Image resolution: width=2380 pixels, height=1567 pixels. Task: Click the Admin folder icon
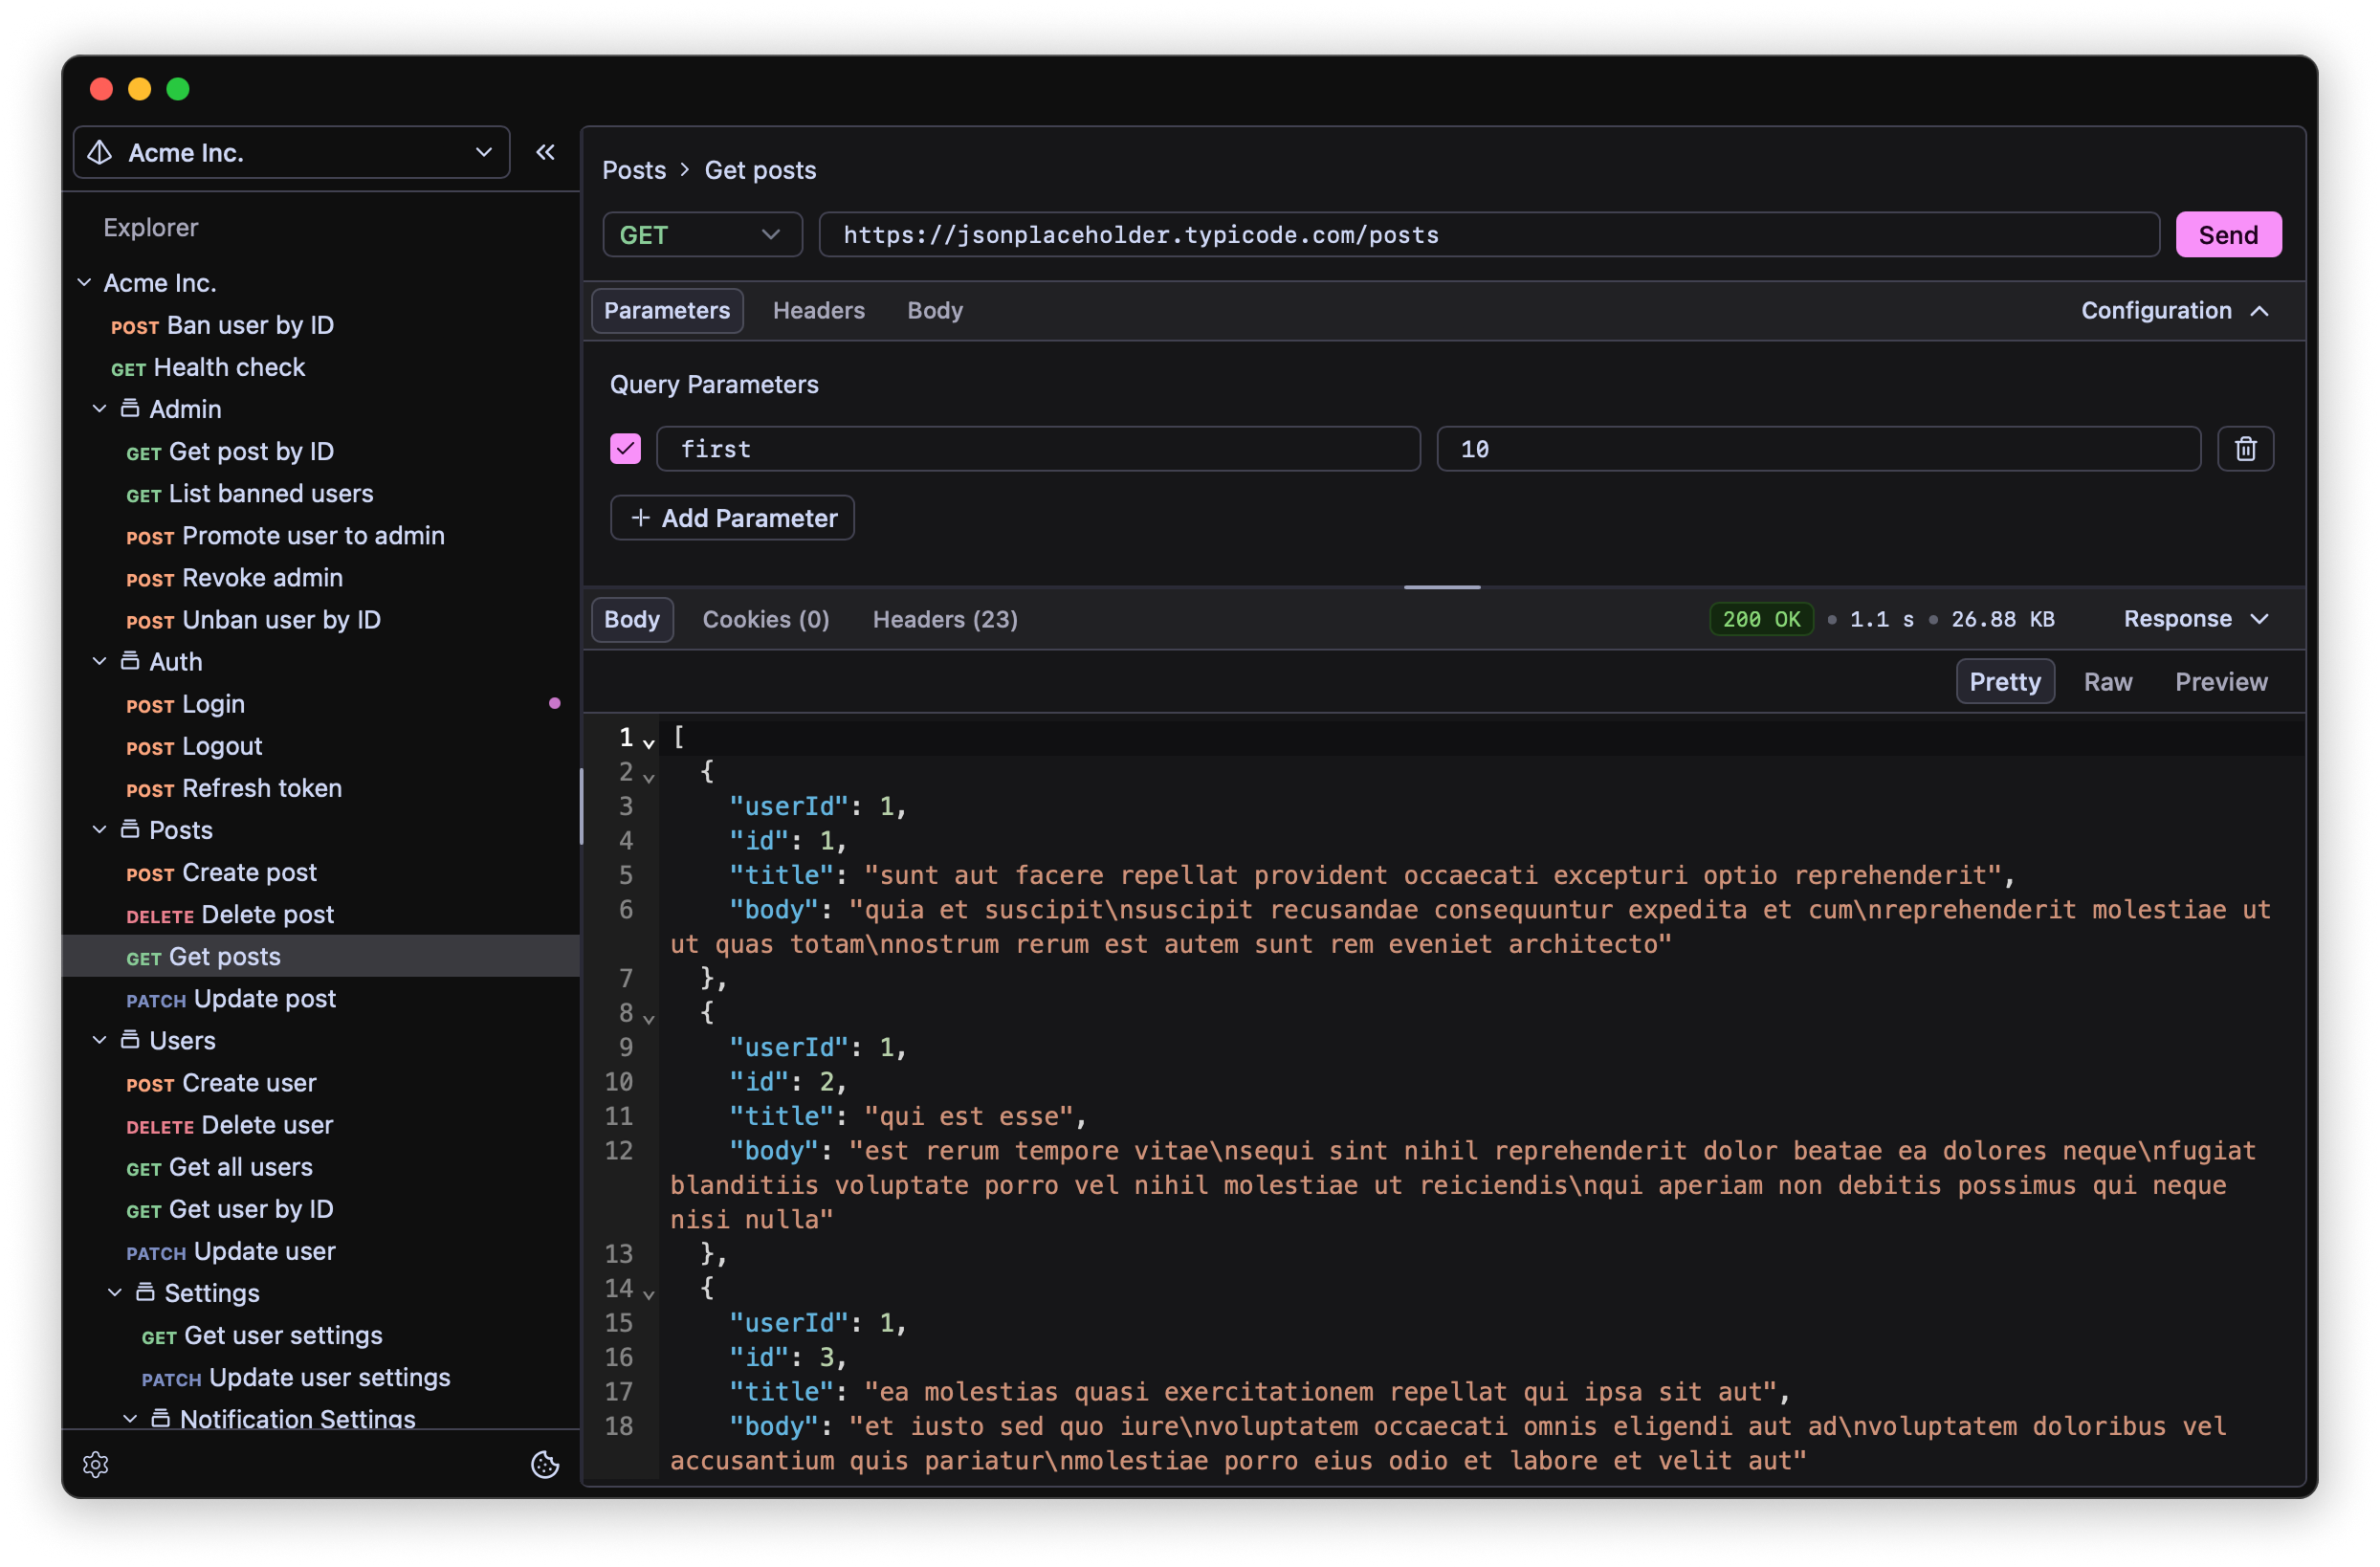[130, 409]
